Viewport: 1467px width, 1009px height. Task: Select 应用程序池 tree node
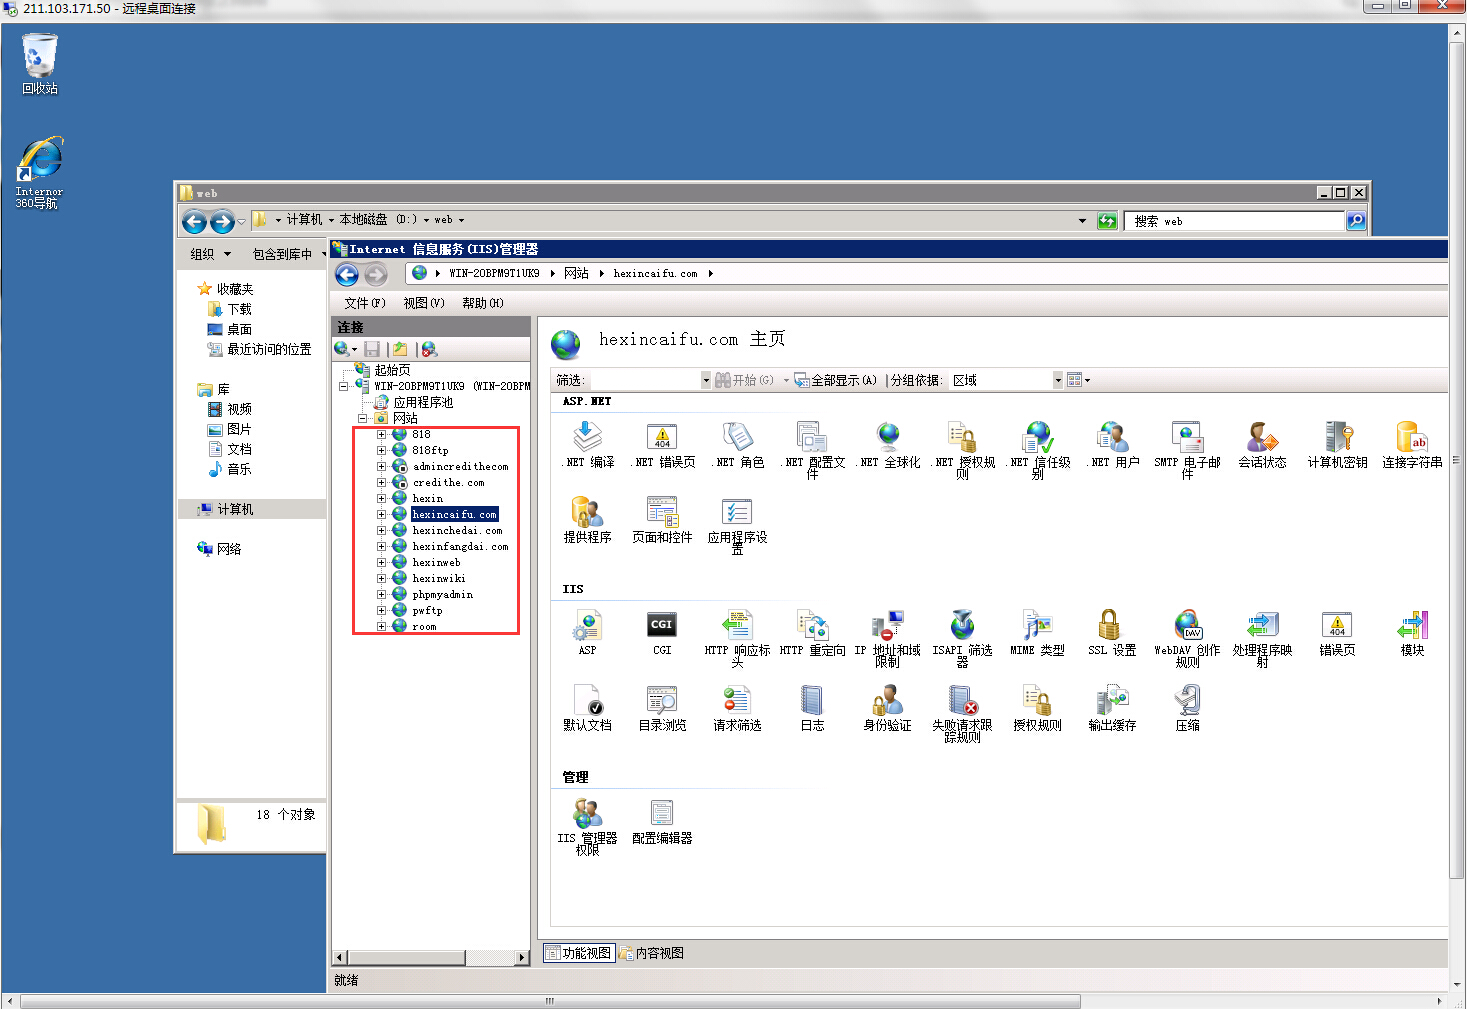click(x=423, y=402)
